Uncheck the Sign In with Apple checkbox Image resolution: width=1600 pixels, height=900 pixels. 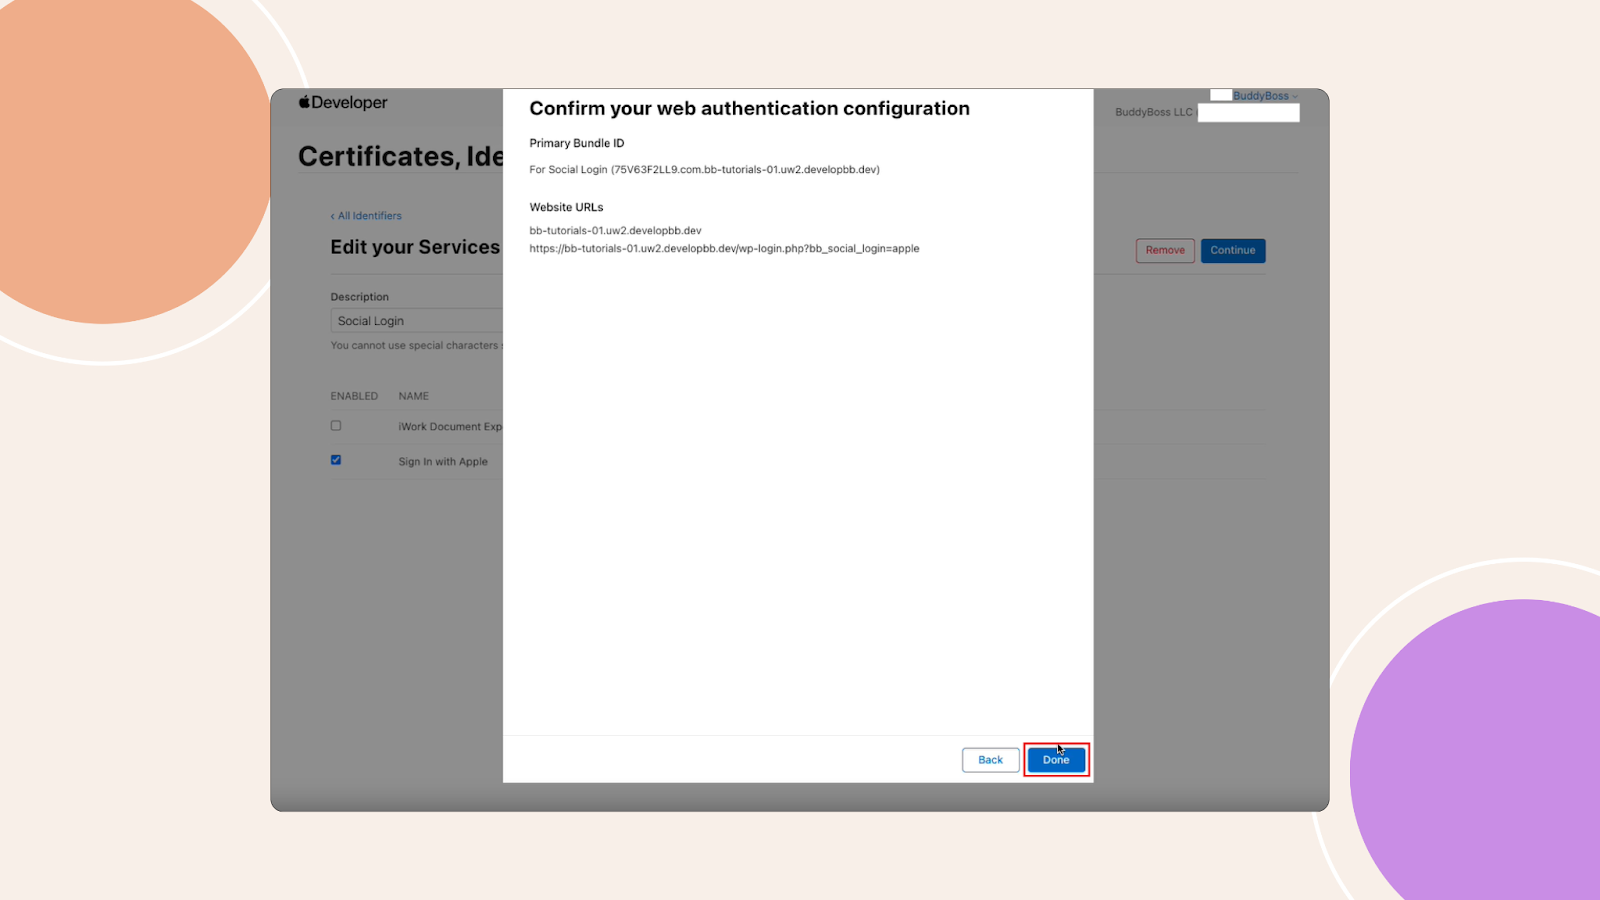336,460
